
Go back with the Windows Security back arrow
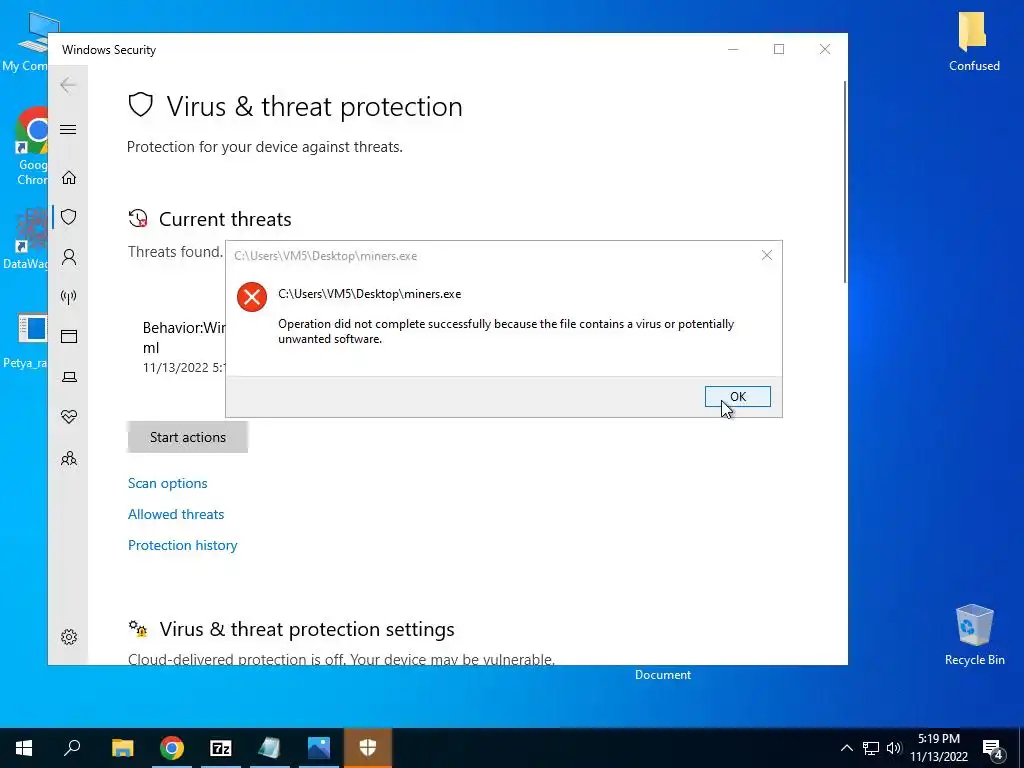click(68, 85)
